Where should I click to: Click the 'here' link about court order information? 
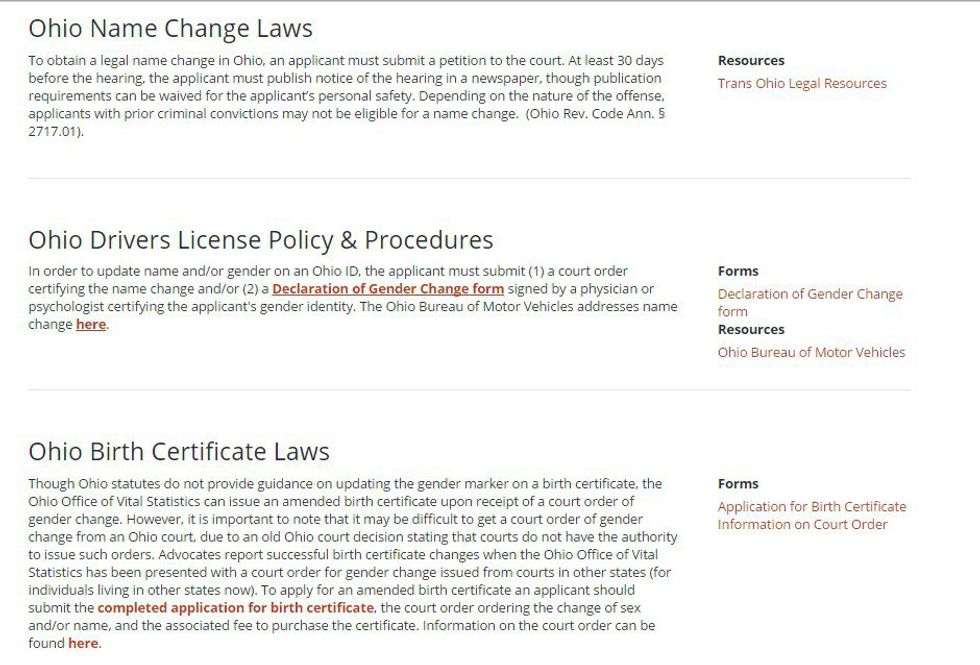83,644
